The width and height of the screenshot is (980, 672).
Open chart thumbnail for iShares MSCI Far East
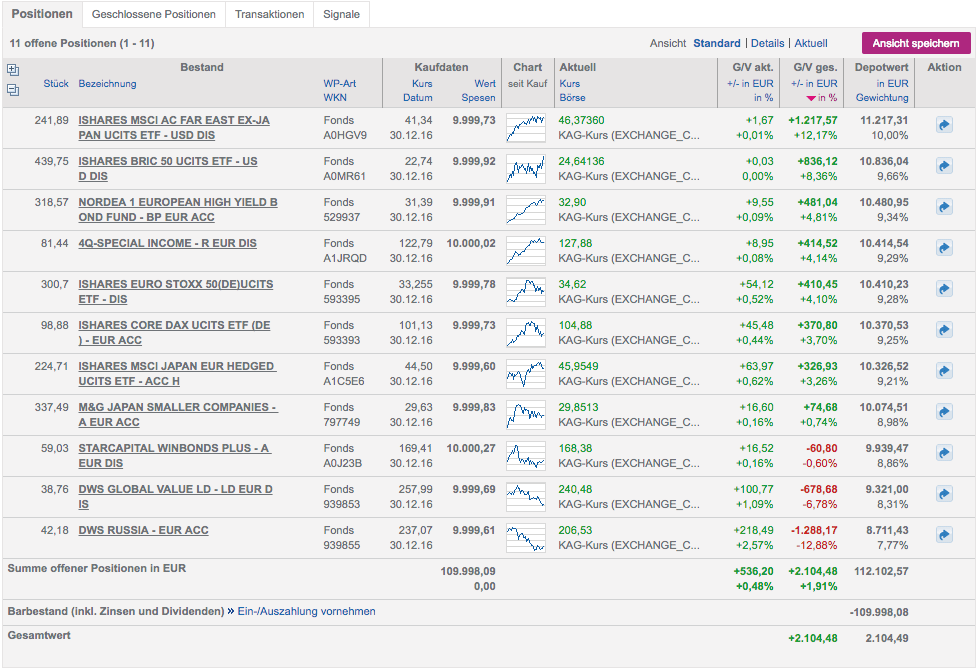526,127
